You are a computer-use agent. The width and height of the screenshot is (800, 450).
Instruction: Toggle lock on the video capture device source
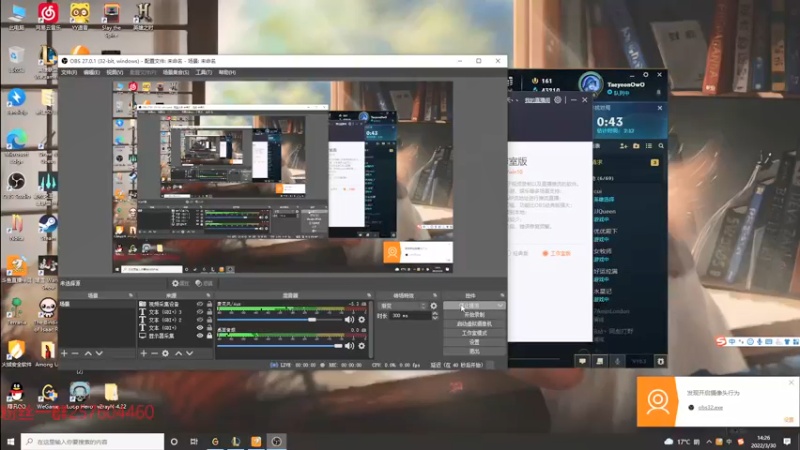click(209, 304)
